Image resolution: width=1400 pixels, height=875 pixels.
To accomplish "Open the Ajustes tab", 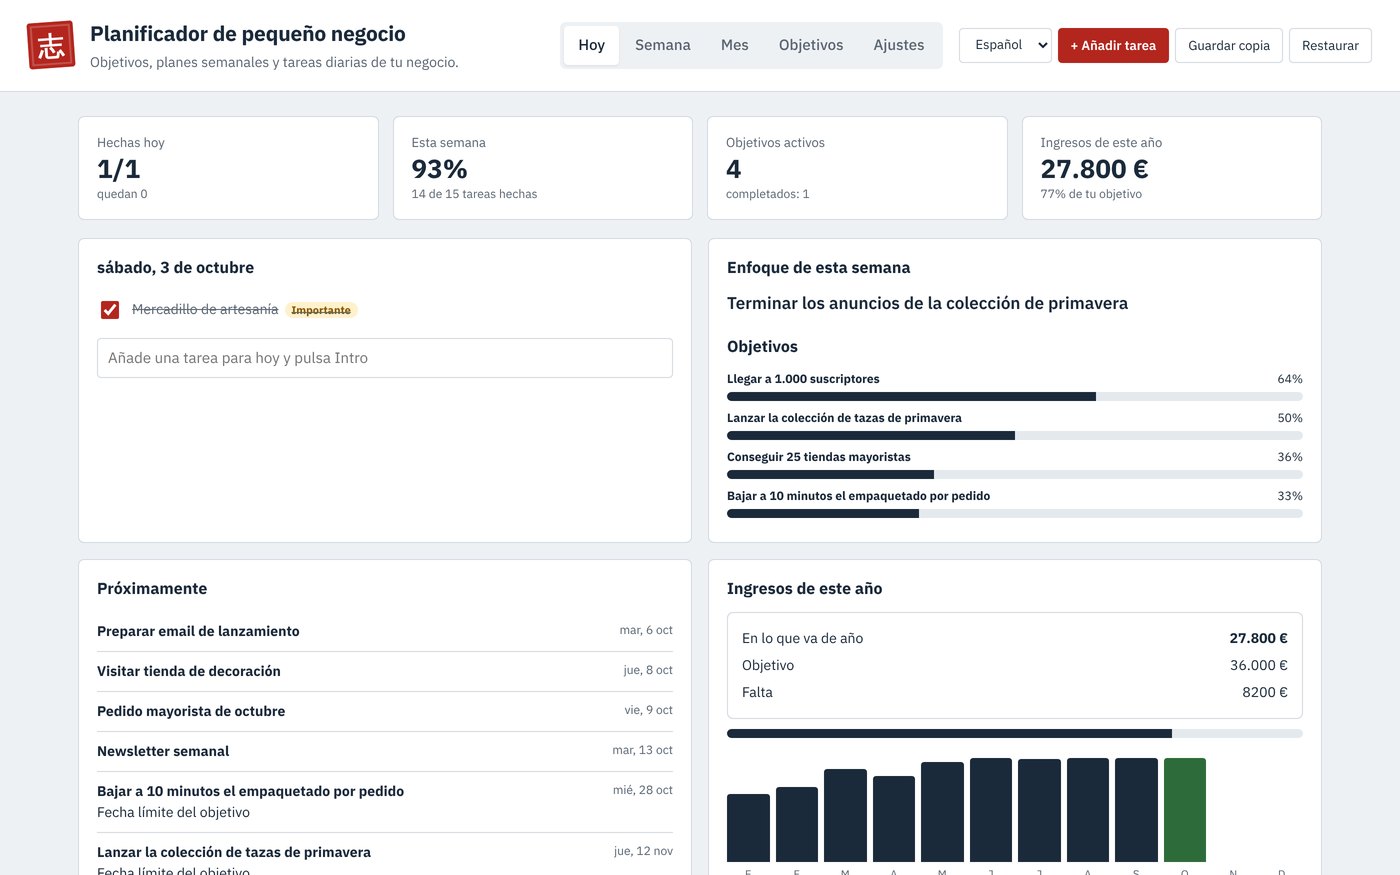I will pyautogui.click(x=899, y=45).
